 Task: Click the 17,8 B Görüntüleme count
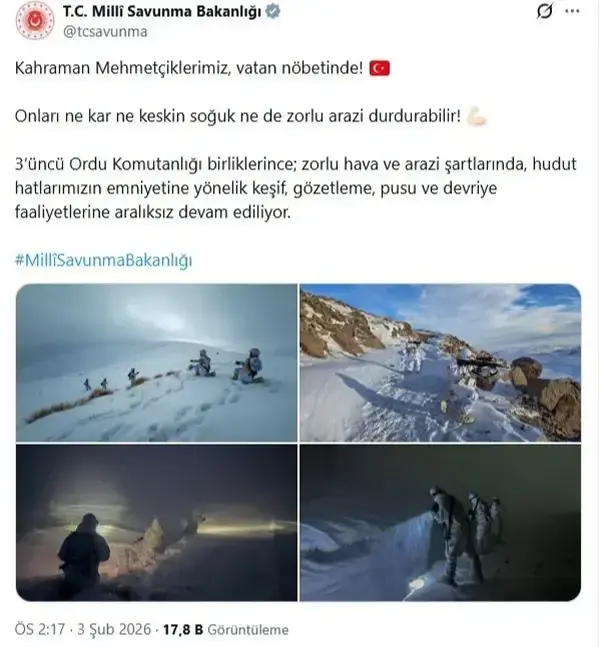(x=226, y=630)
